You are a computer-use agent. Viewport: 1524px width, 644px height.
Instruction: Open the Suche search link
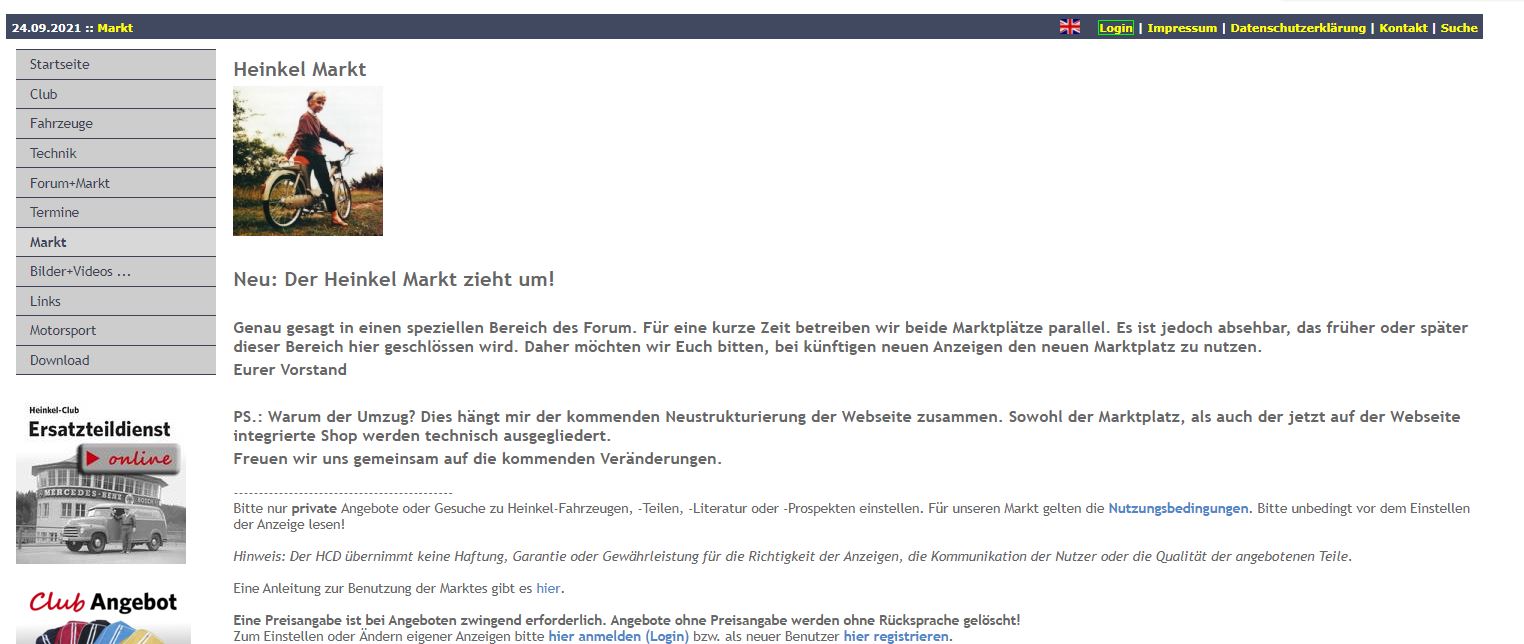point(1458,28)
